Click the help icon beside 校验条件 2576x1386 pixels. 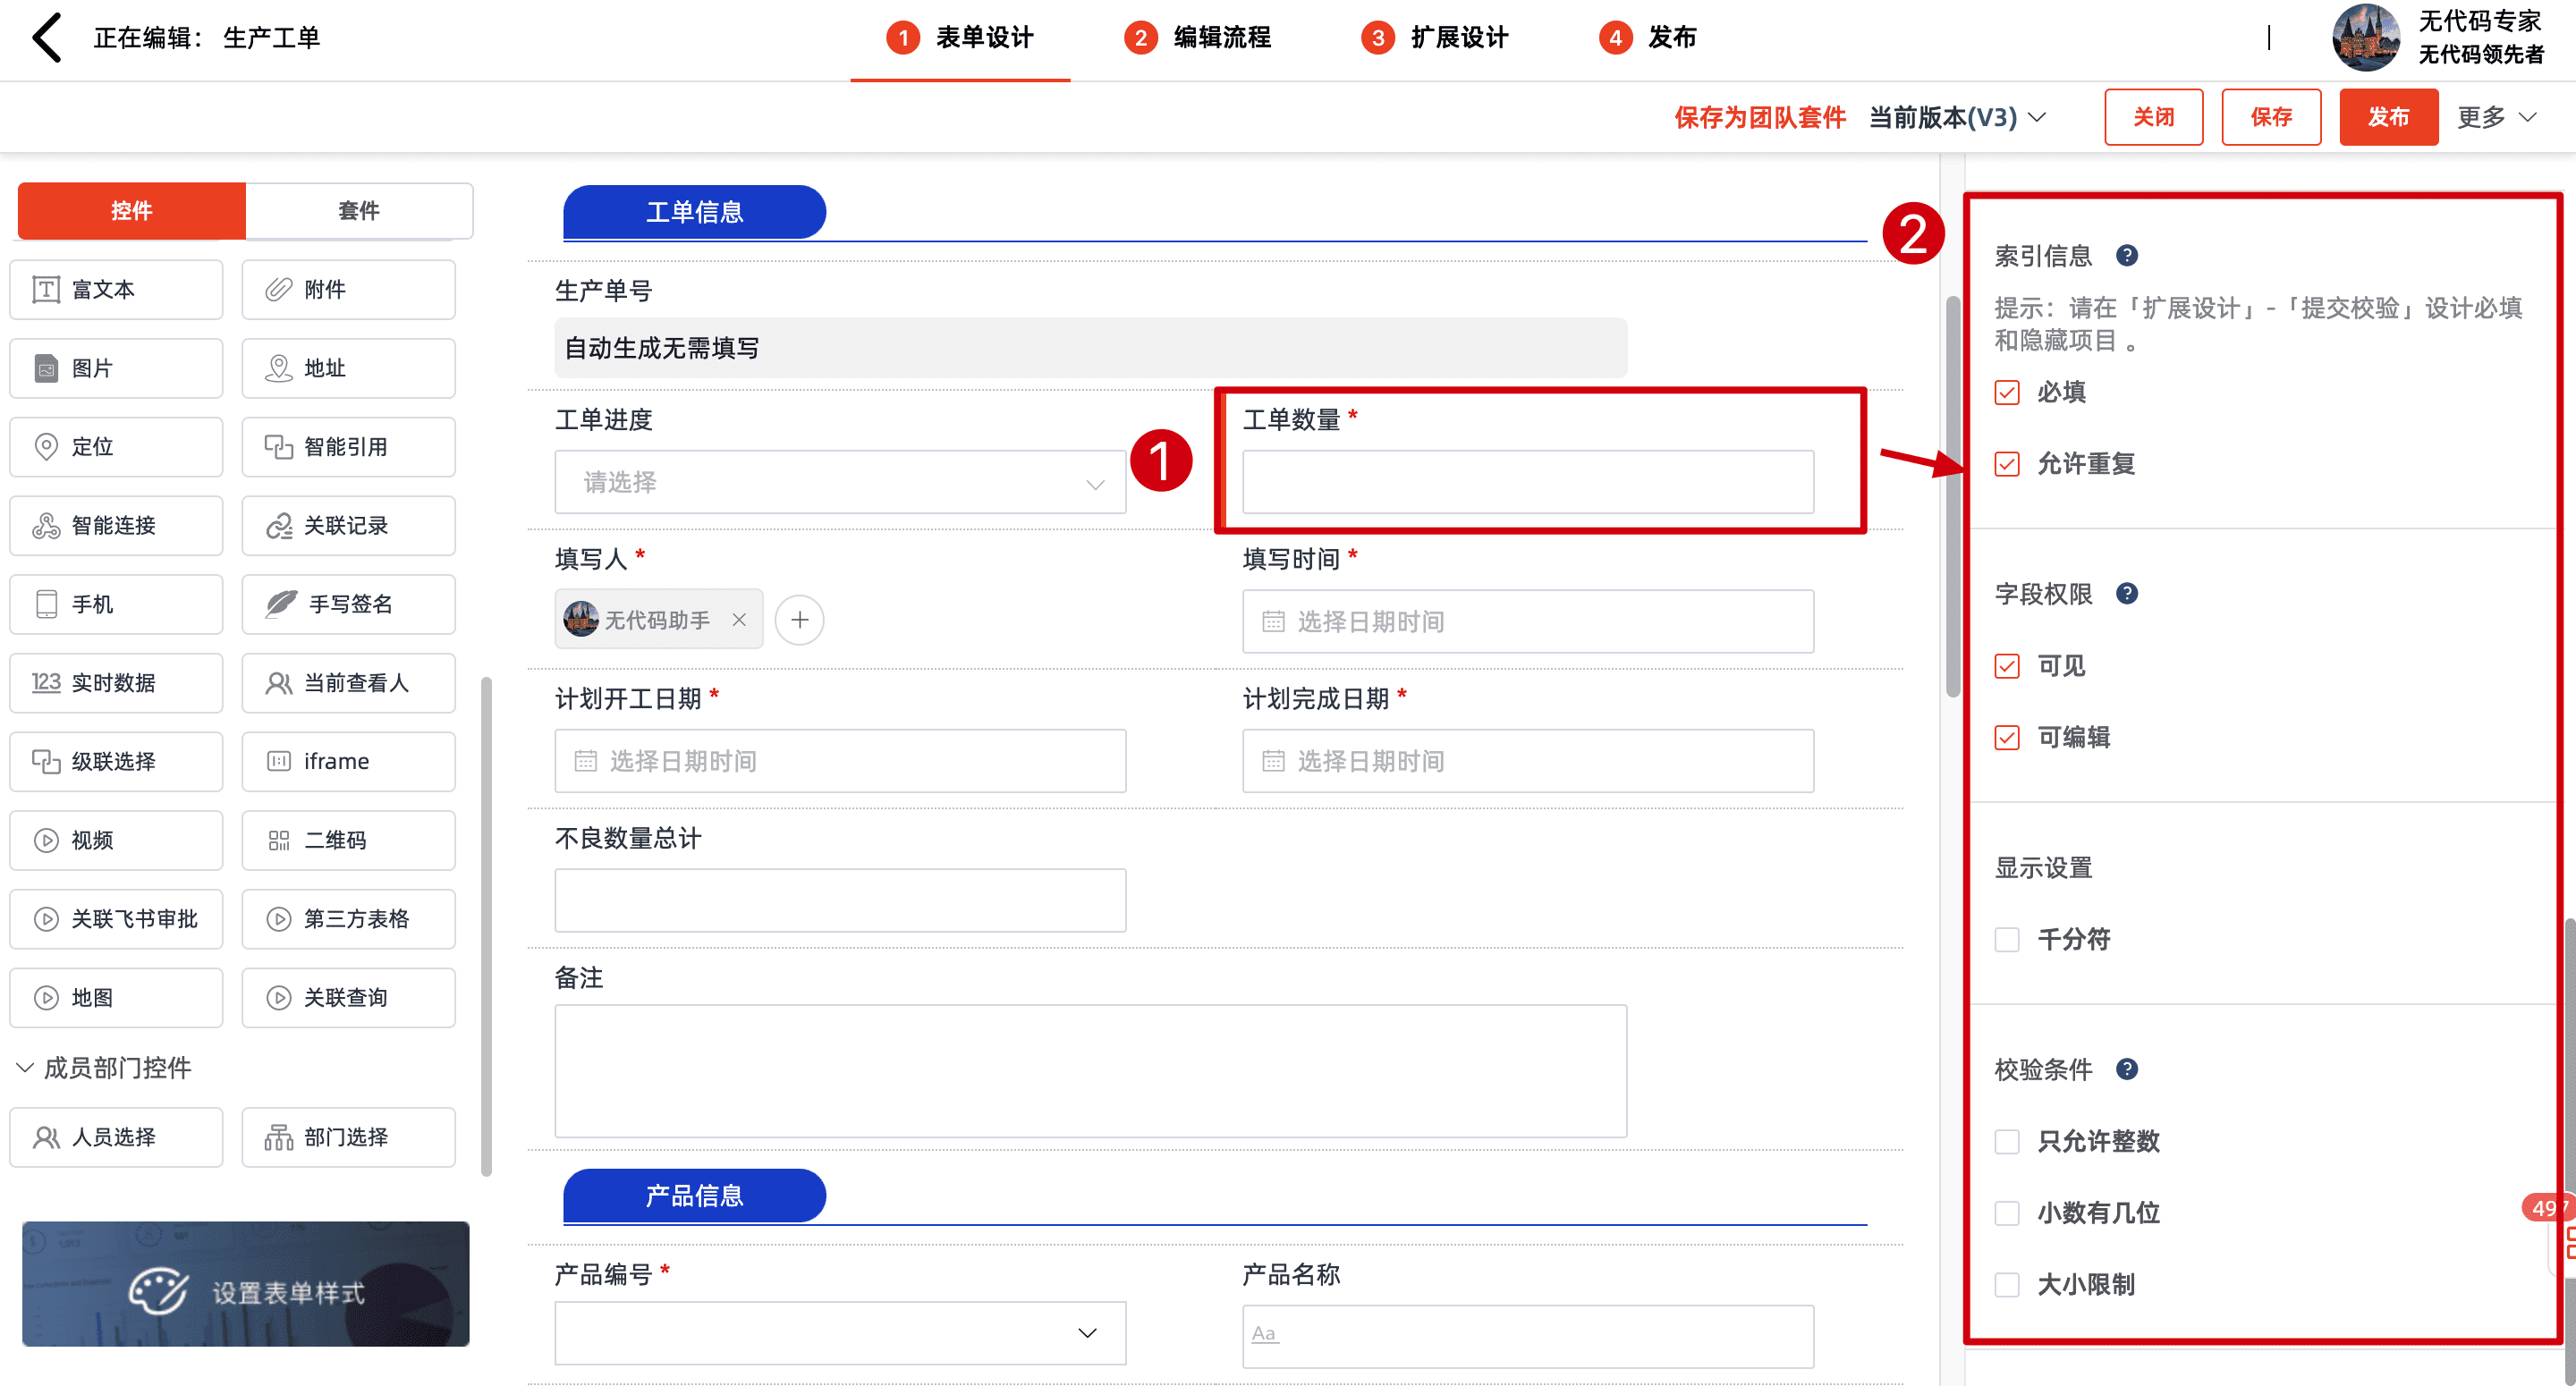2126,1069
